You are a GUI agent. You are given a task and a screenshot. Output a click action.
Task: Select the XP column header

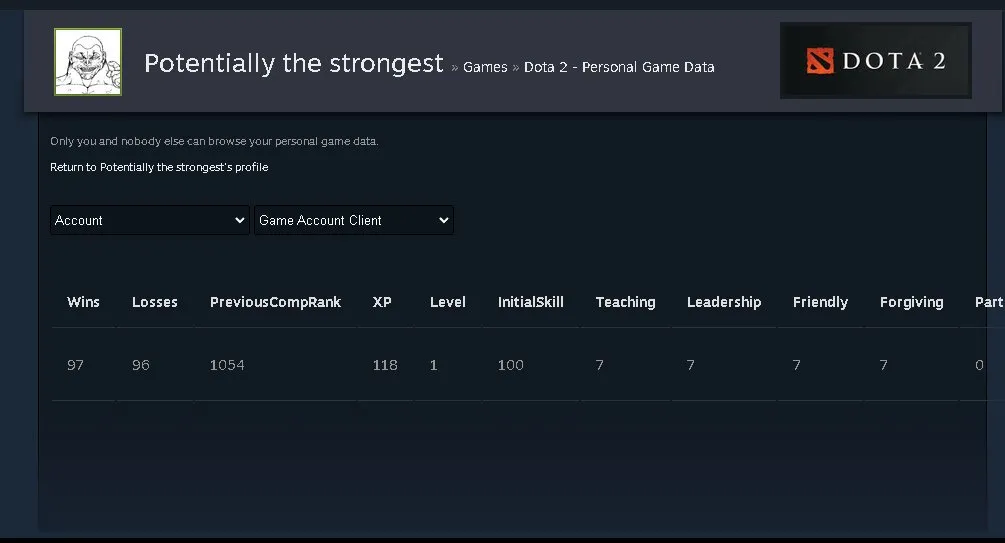[382, 302]
